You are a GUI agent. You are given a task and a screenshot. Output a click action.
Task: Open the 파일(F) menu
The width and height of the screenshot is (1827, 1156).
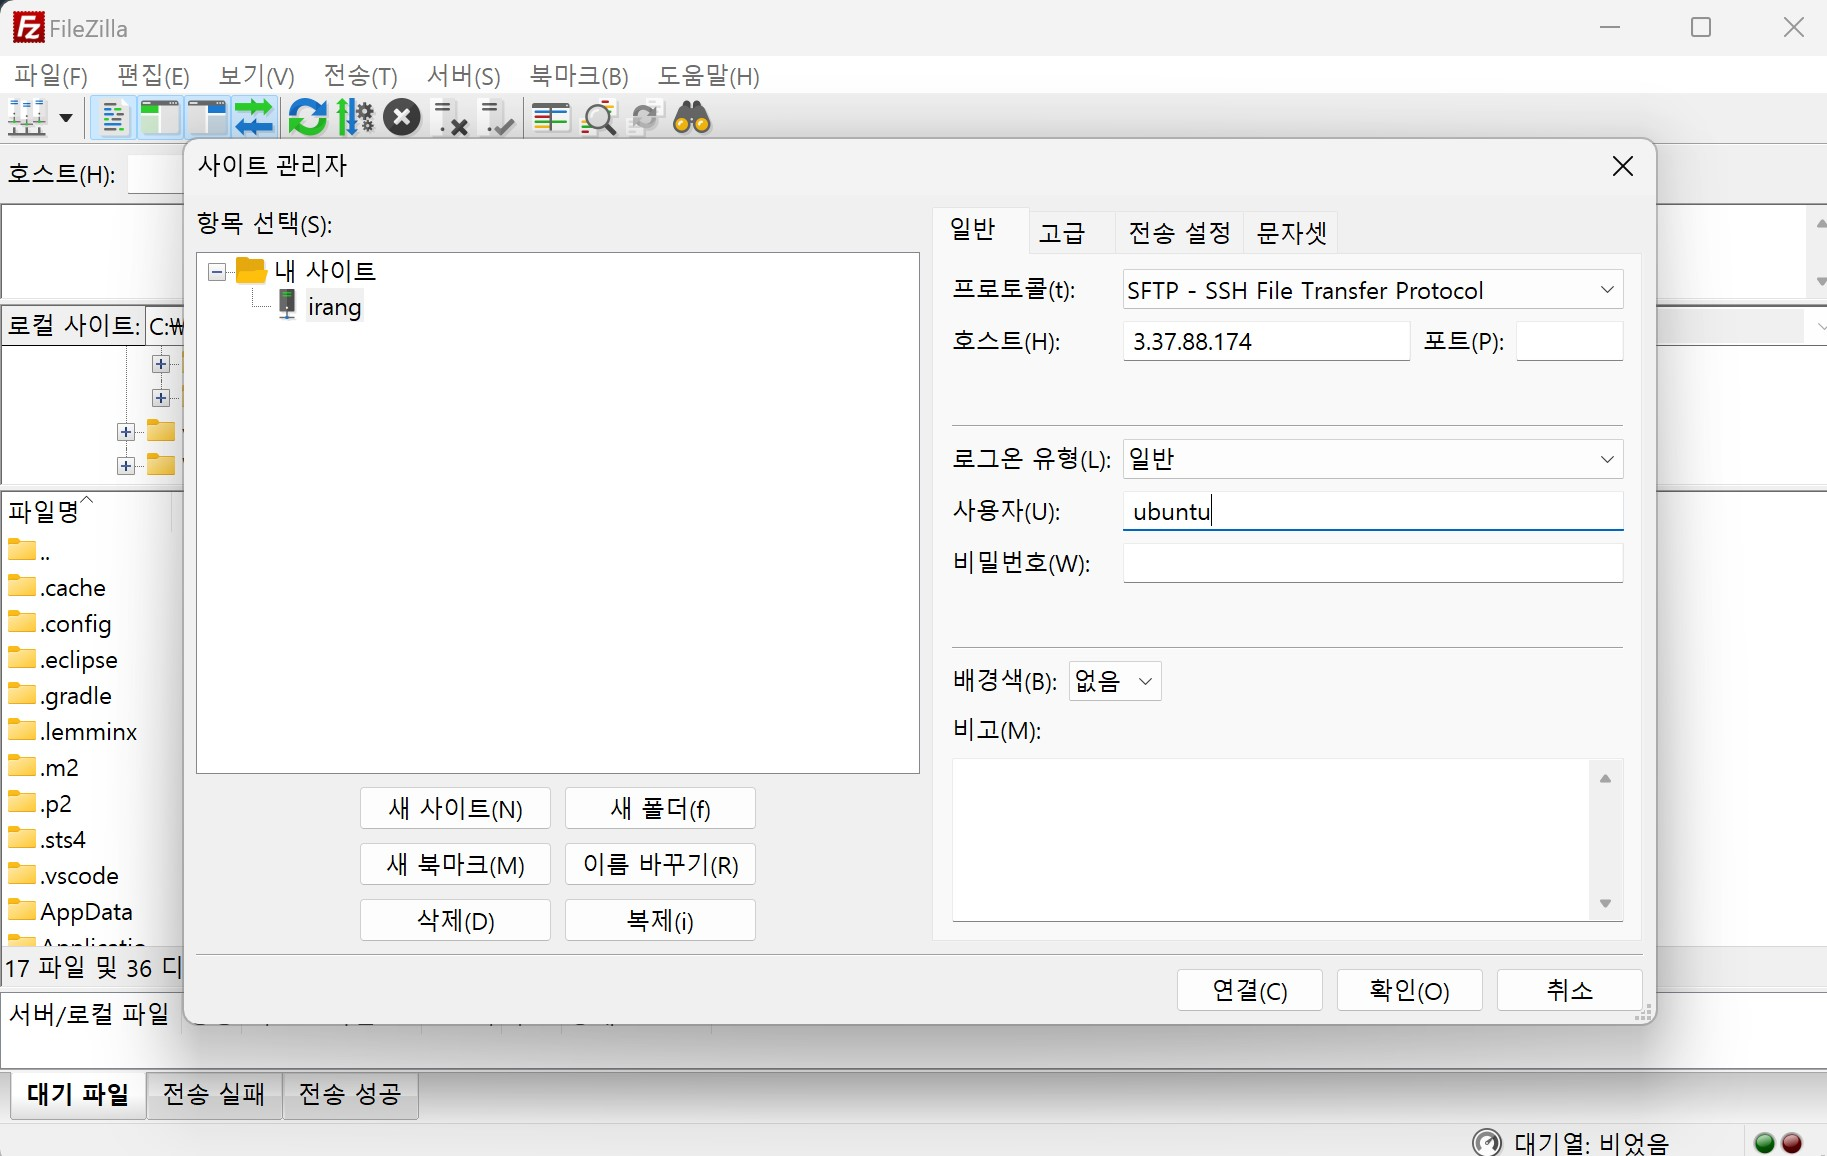coord(51,76)
